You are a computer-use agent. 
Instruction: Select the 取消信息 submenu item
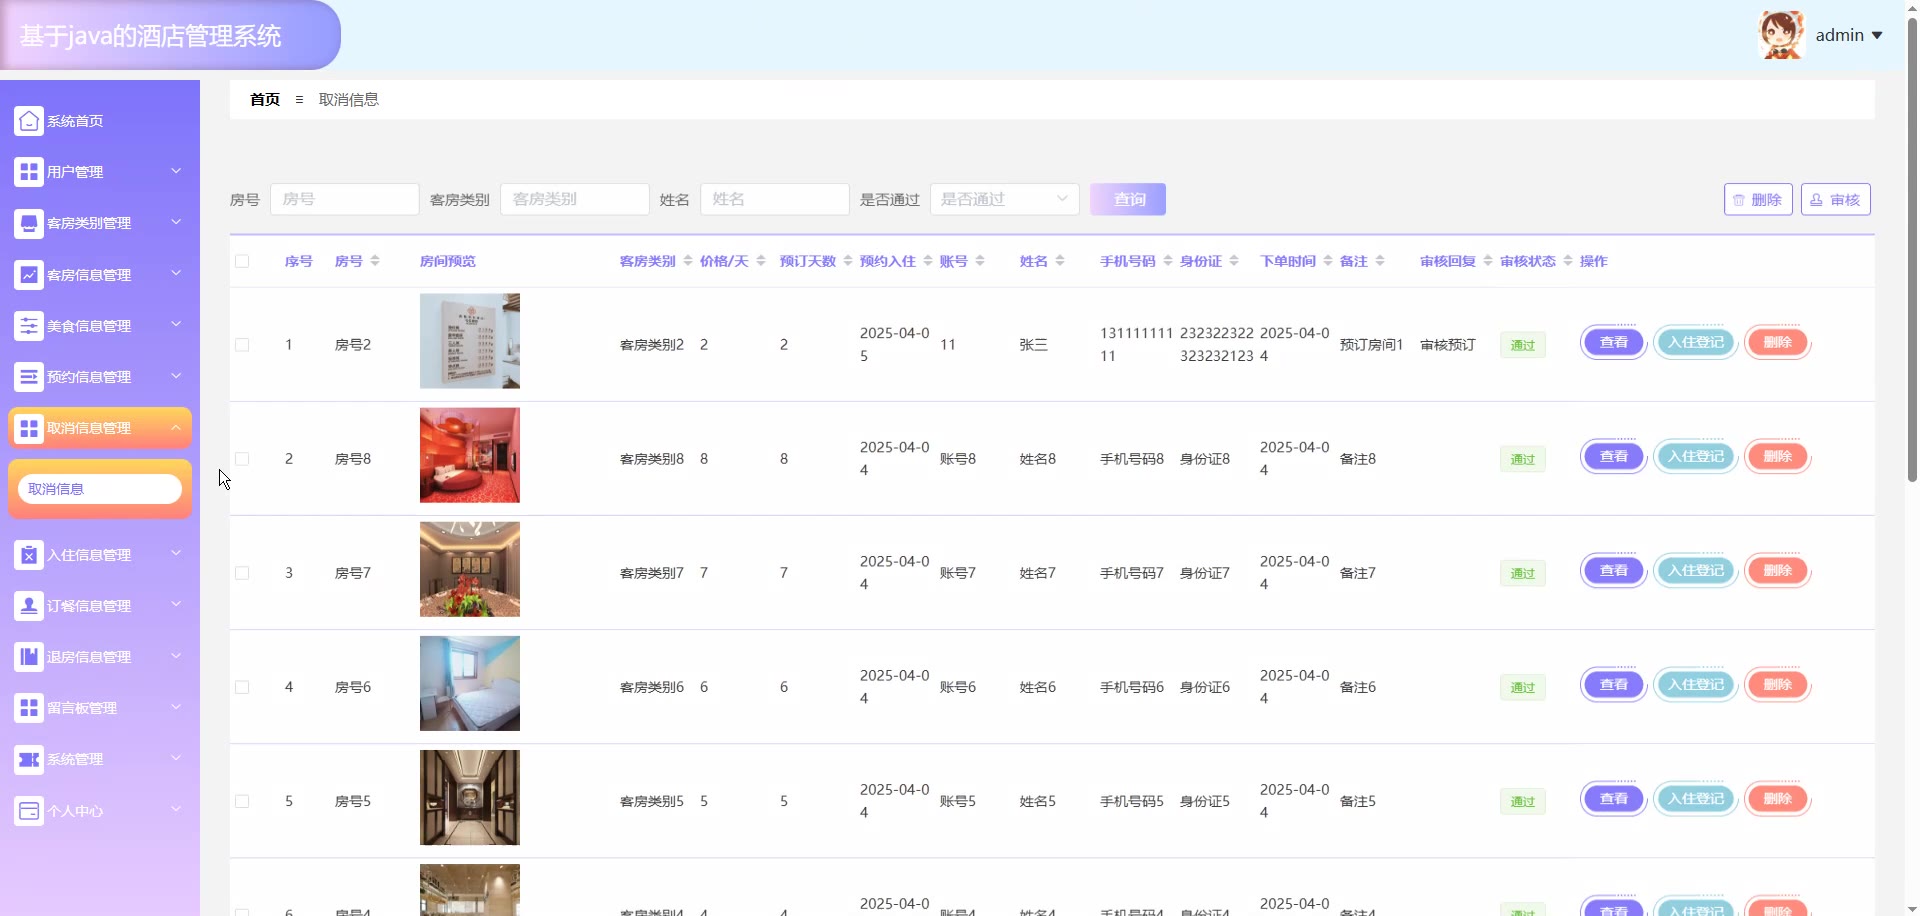coord(100,489)
